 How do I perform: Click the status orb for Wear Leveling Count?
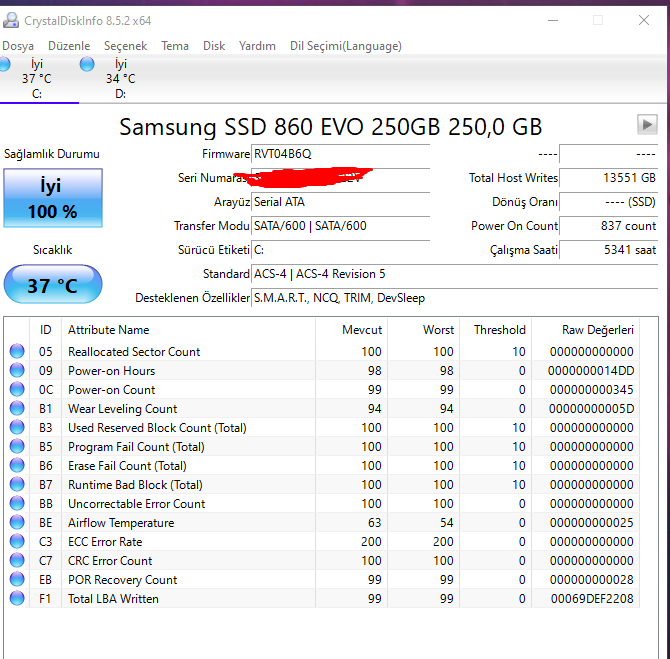click(x=17, y=409)
